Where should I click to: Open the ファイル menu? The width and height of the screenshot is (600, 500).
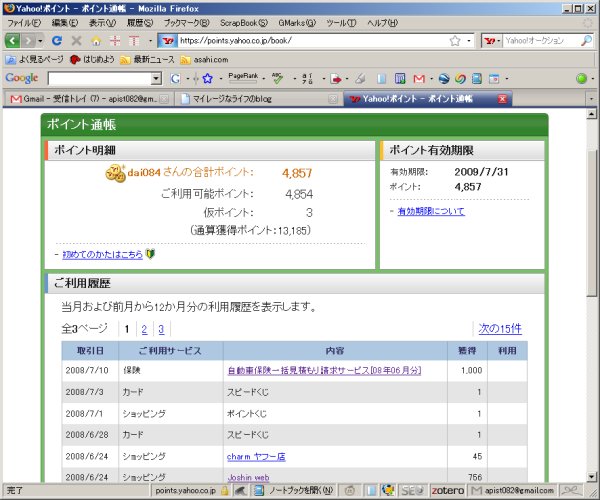pos(24,23)
